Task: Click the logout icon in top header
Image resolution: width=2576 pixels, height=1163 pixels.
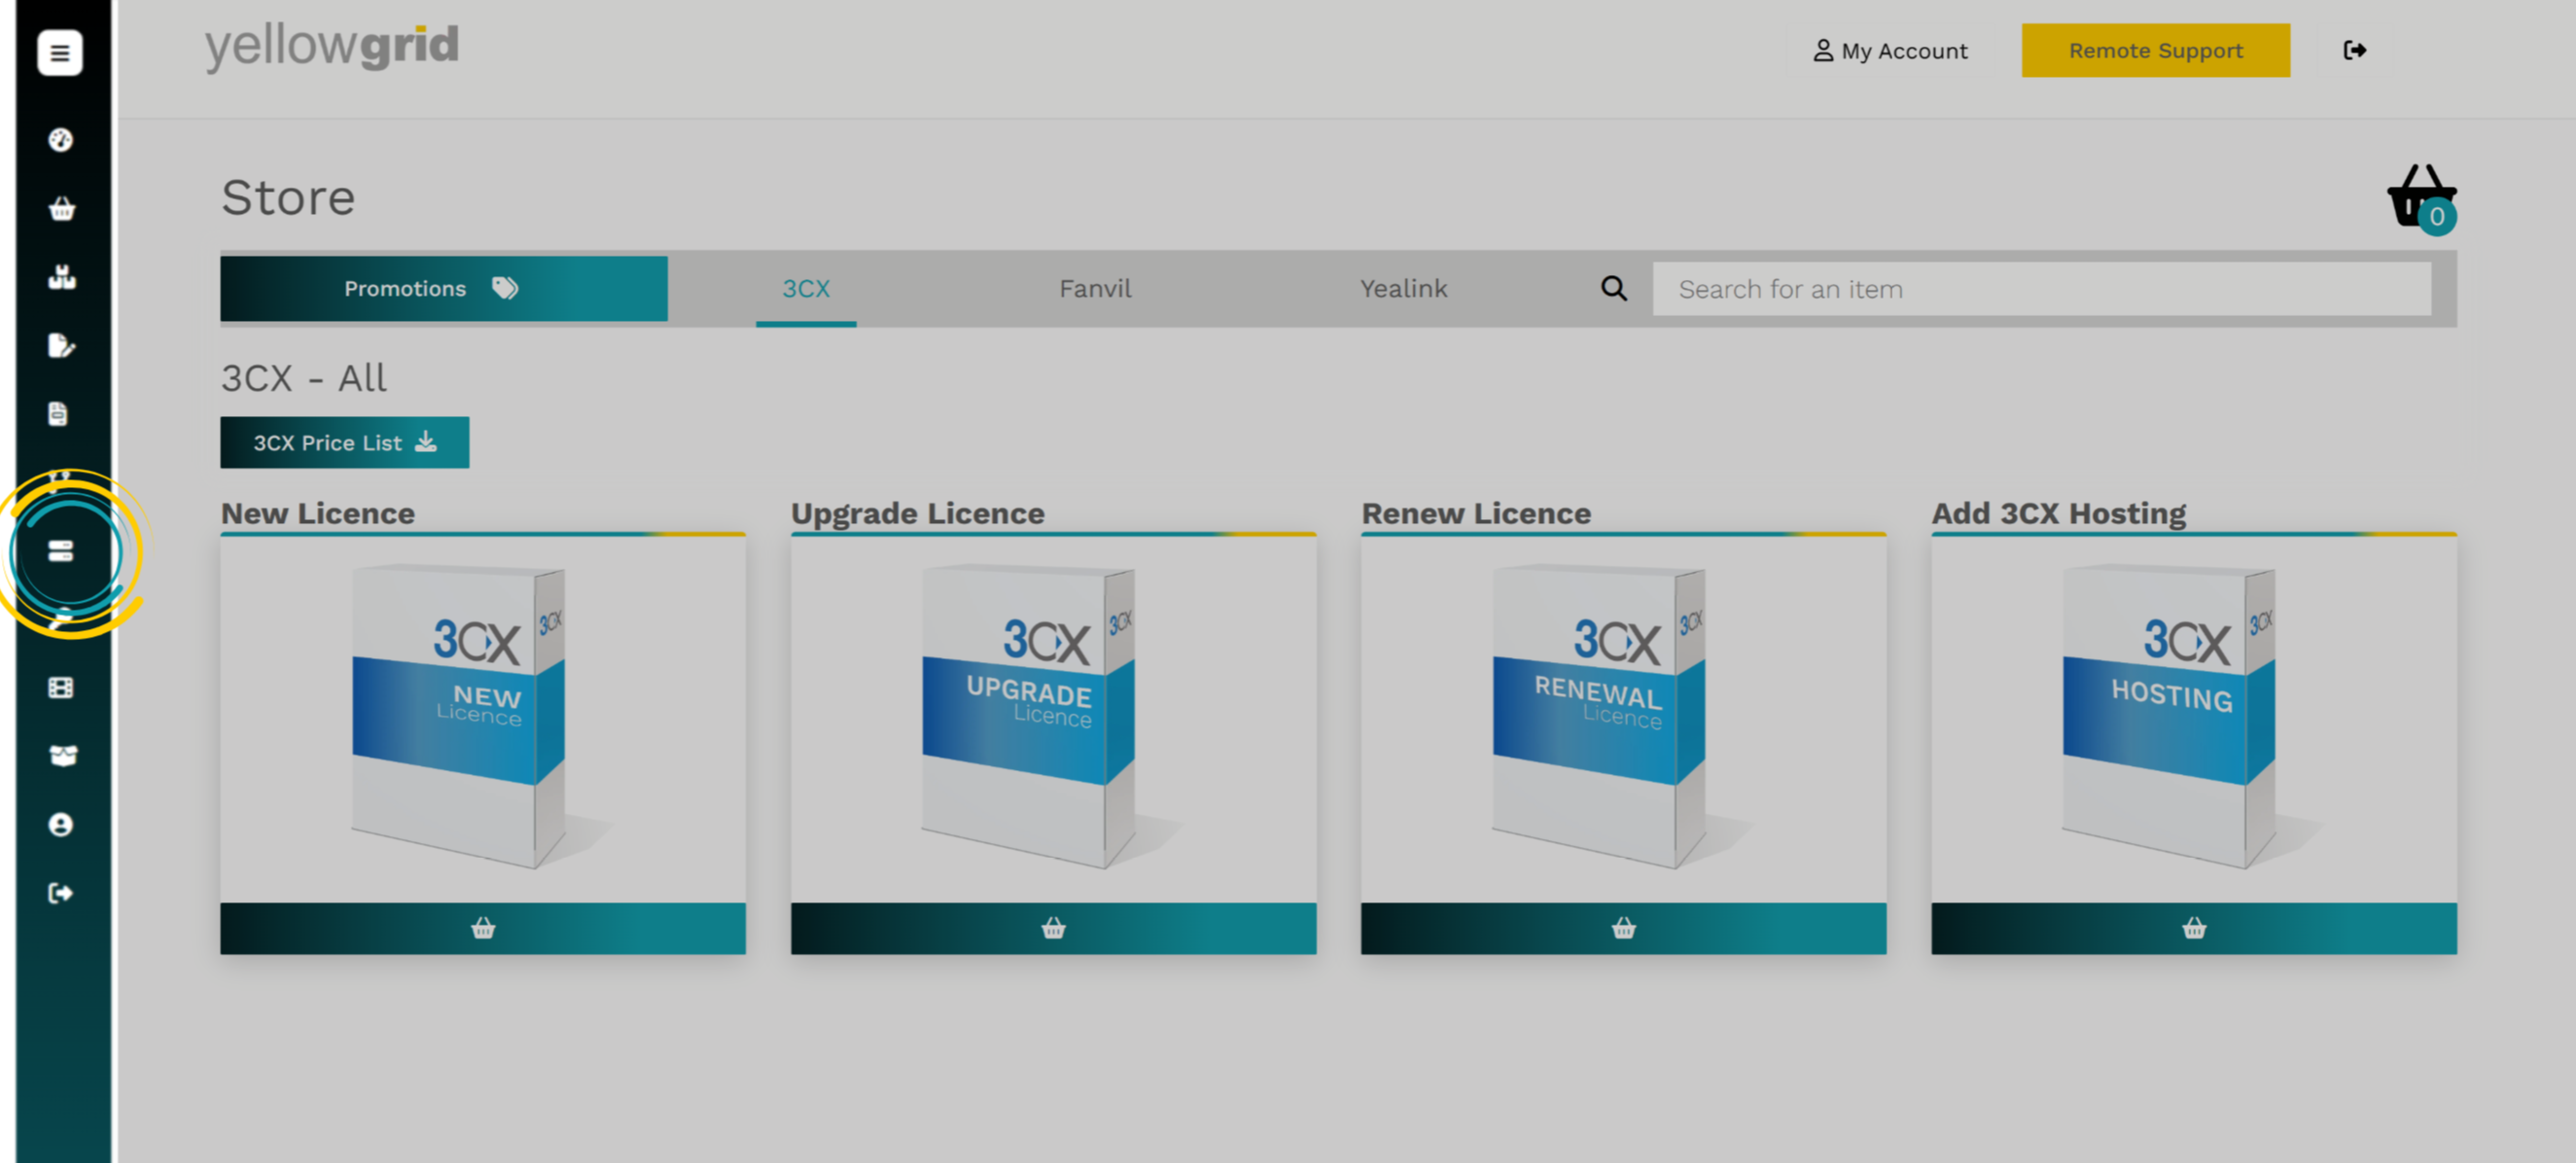Action: 2355,50
